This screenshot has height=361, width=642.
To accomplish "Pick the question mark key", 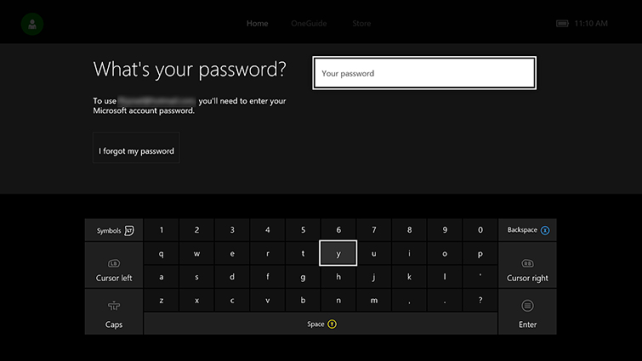I will point(480,300).
